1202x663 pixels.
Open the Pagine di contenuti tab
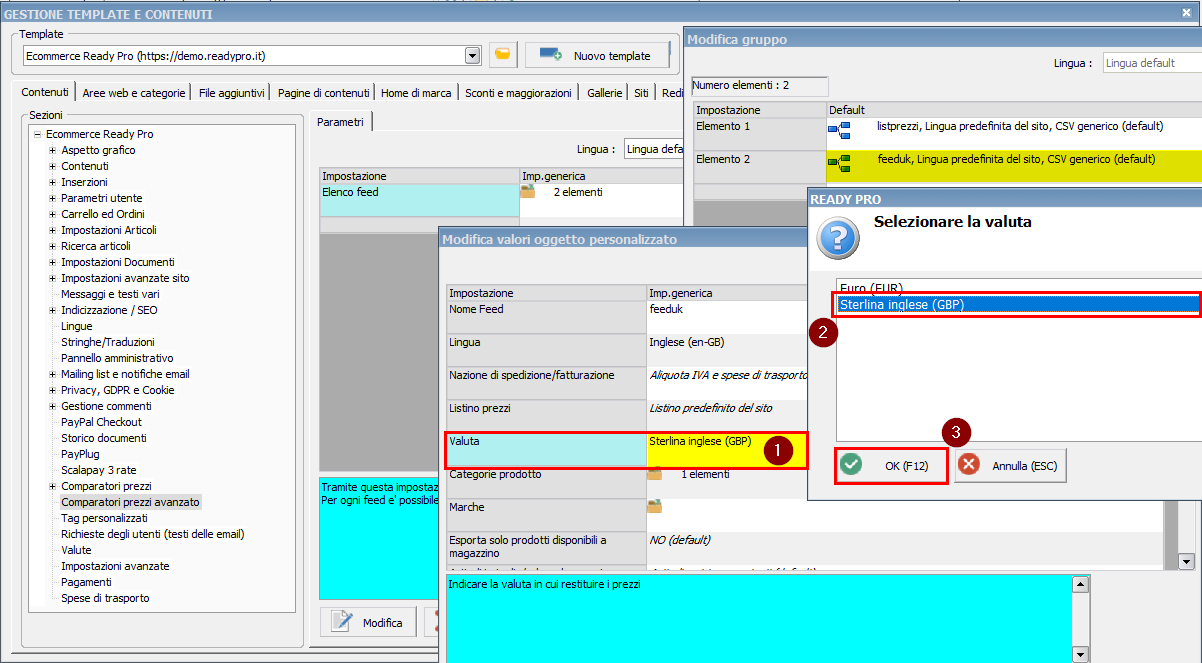point(324,93)
